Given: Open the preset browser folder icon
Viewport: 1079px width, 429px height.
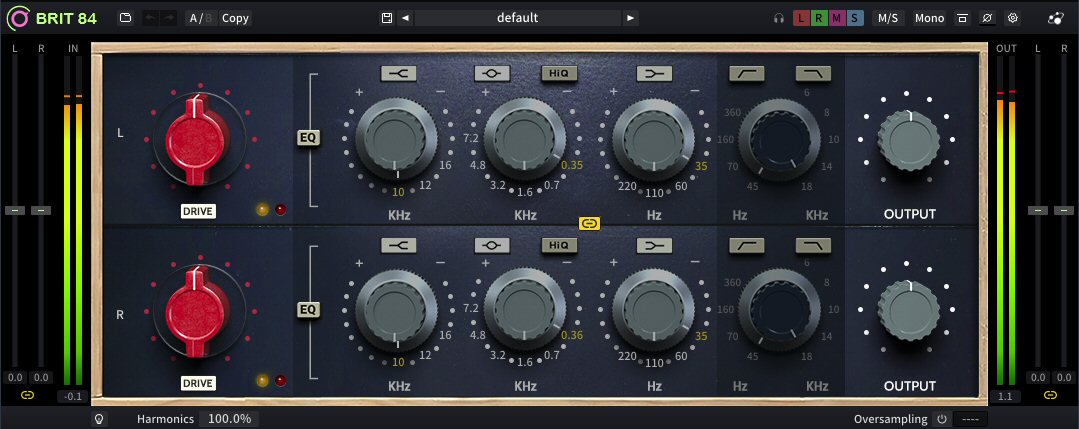Looking at the screenshot, I should click(125, 18).
